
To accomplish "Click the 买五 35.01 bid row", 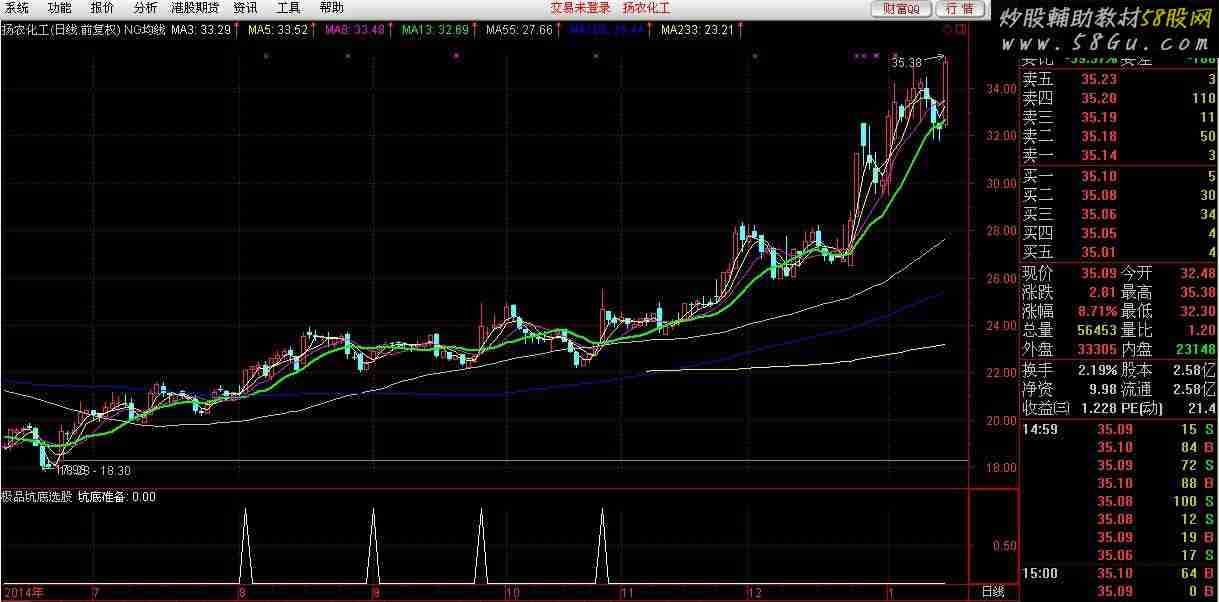I will click(1119, 252).
